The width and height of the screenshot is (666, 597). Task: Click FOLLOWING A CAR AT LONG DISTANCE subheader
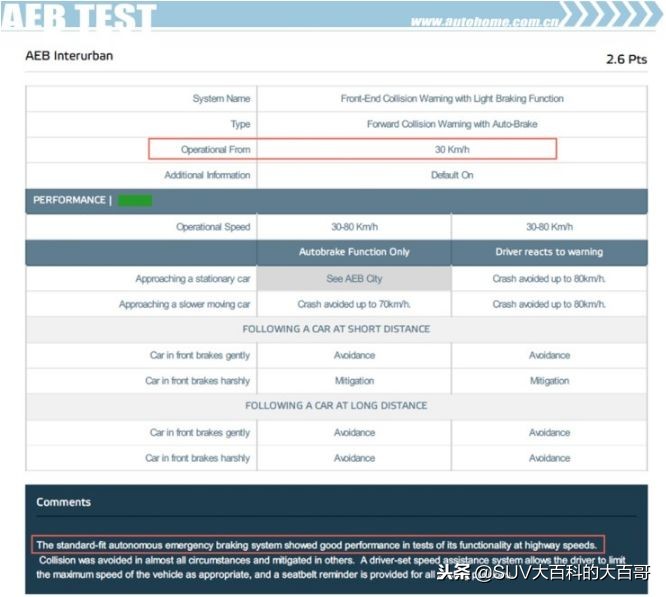point(336,406)
